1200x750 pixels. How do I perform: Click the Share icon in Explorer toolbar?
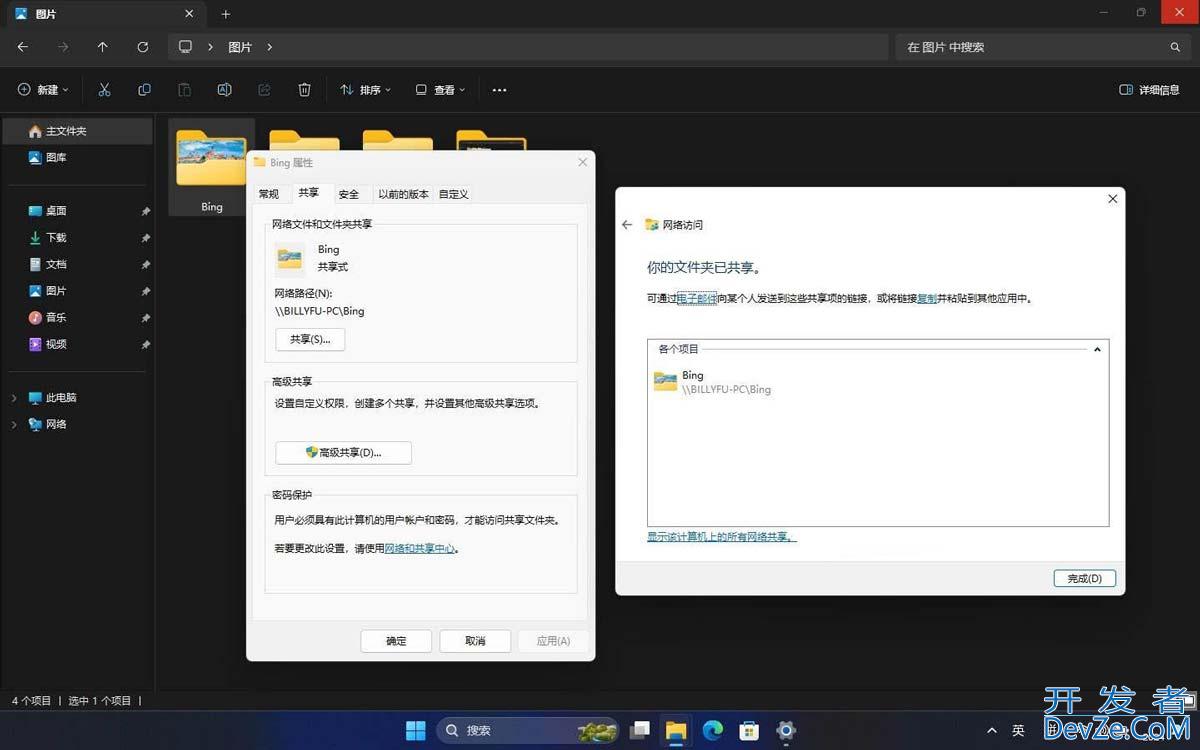pyautogui.click(x=264, y=90)
